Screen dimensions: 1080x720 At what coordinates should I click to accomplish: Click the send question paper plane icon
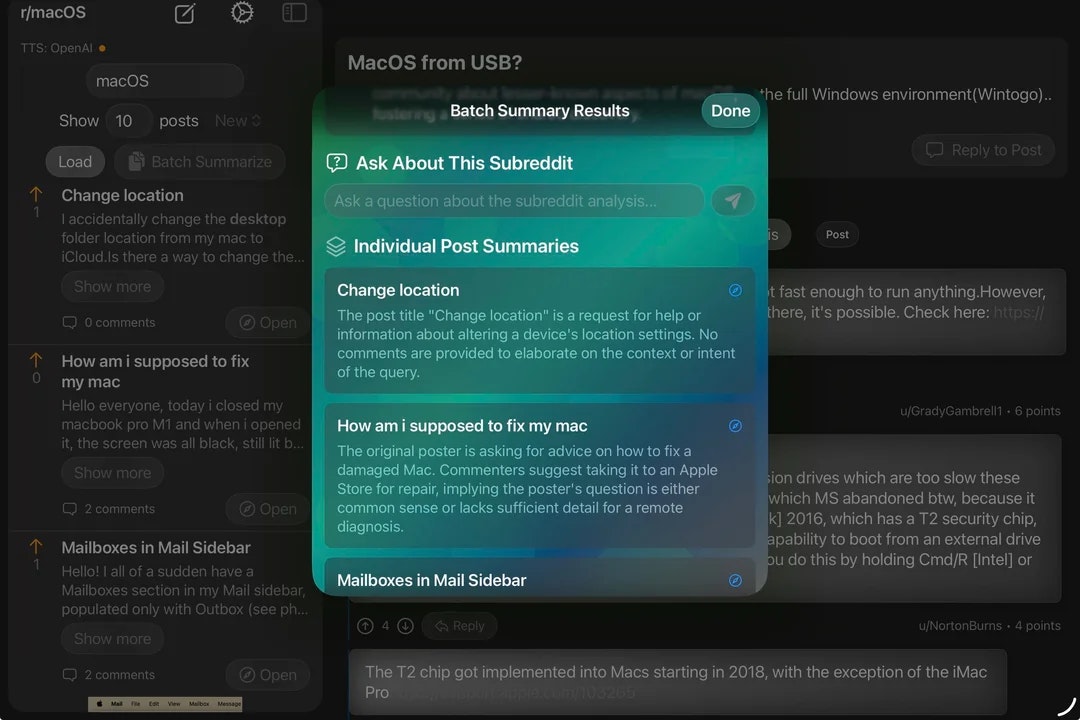coord(733,200)
